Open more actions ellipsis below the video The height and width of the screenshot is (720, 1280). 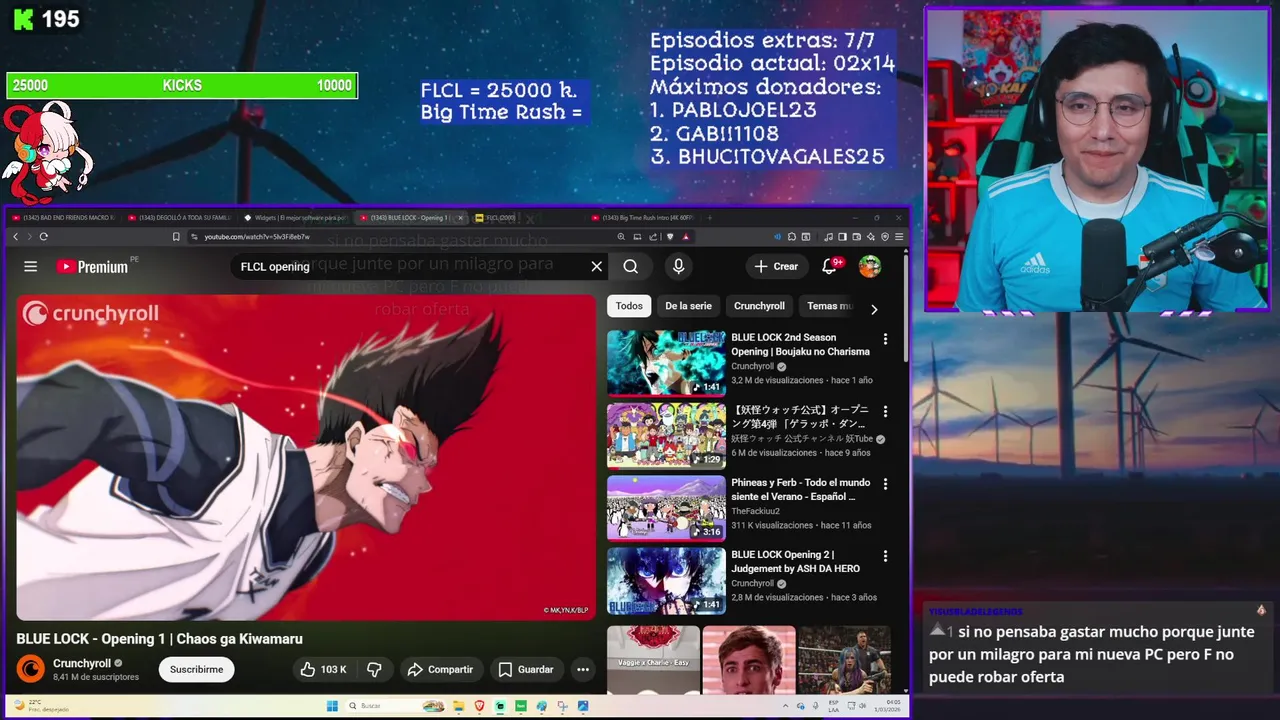[583, 669]
